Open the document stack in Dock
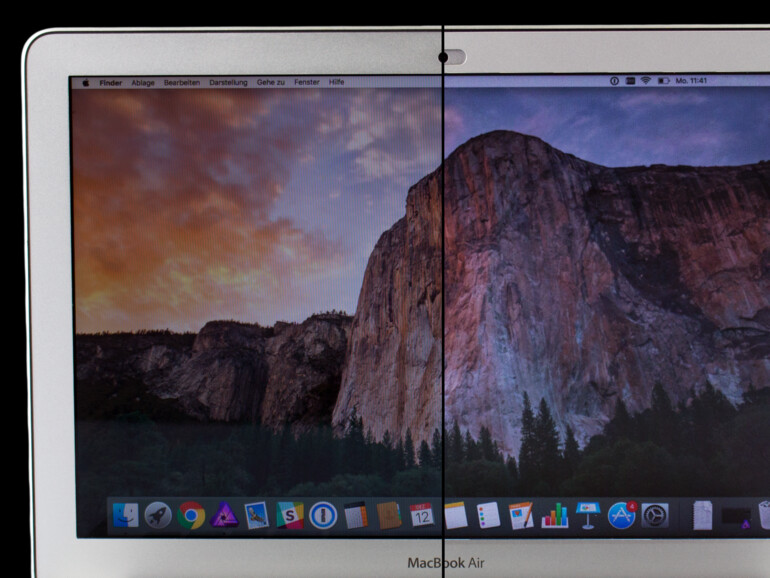The image size is (770, 578). point(702,516)
